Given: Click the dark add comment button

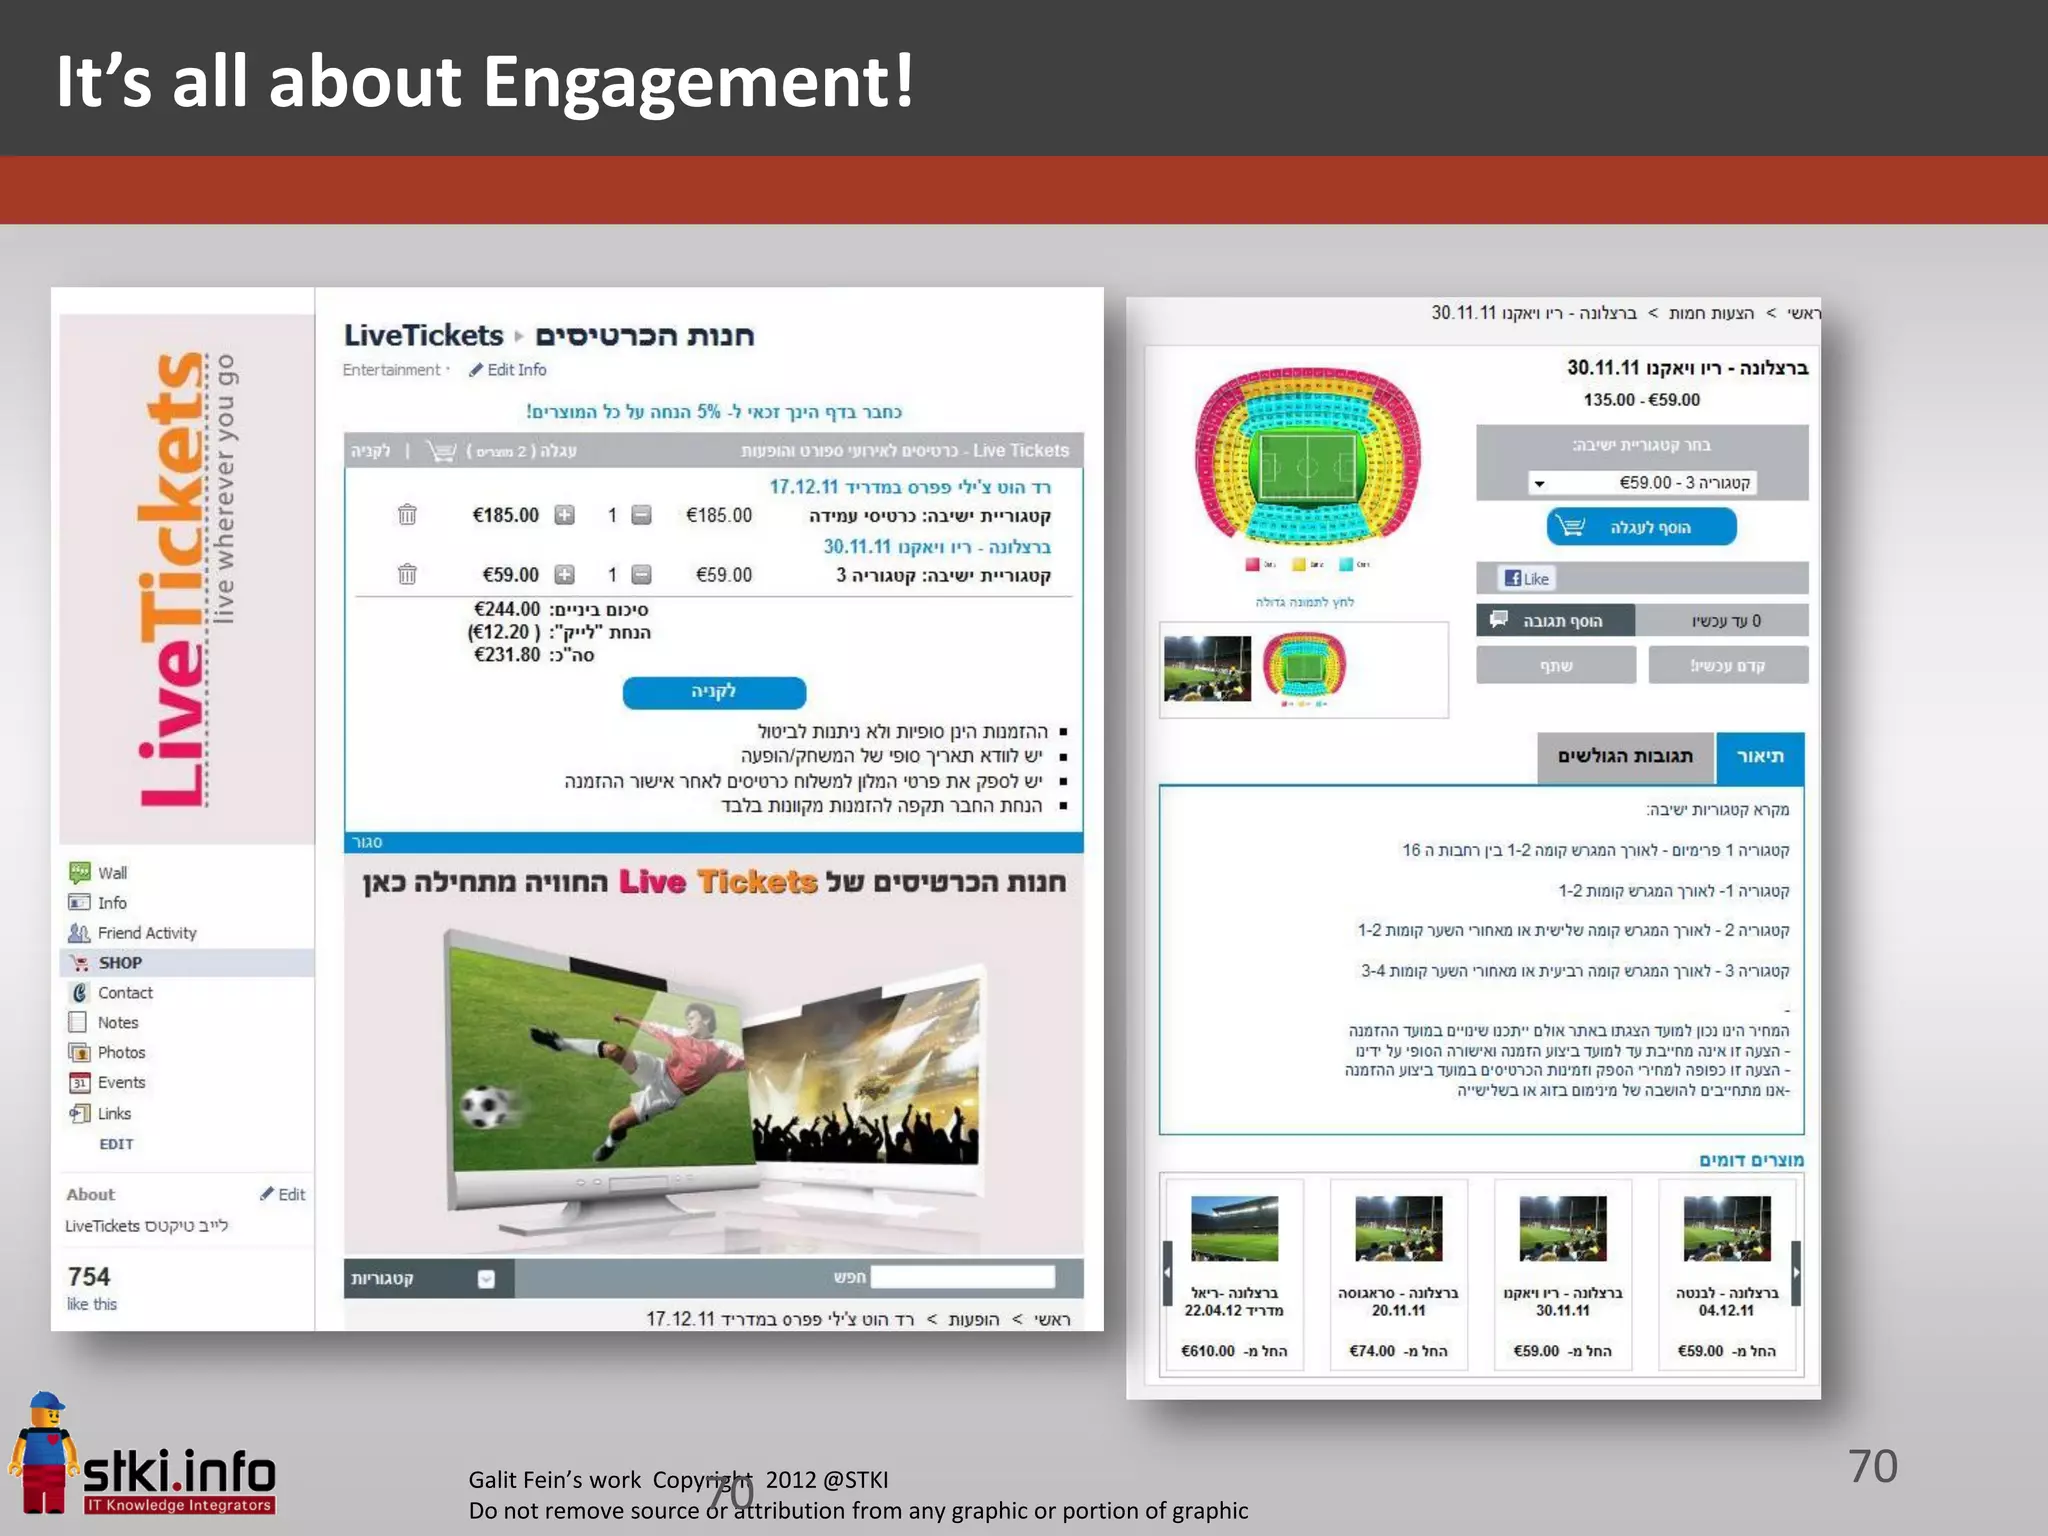Looking at the screenshot, I should [x=1555, y=620].
